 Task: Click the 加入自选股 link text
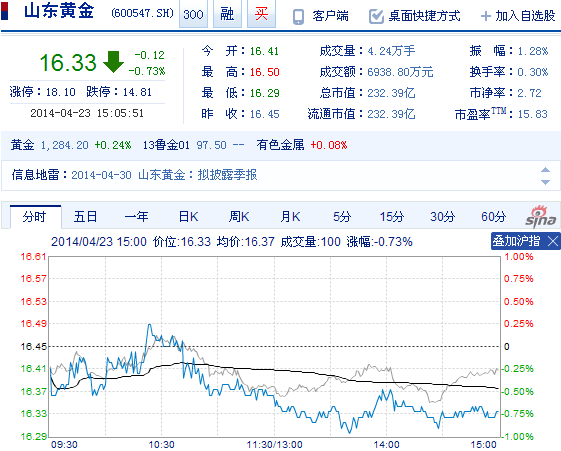(525, 16)
